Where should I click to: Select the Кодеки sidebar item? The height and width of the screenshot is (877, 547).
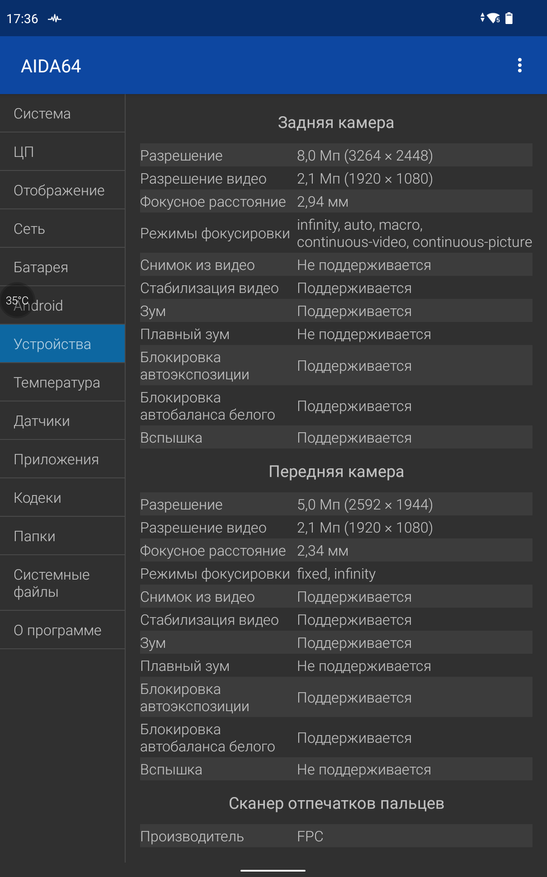click(x=62, y=498)
